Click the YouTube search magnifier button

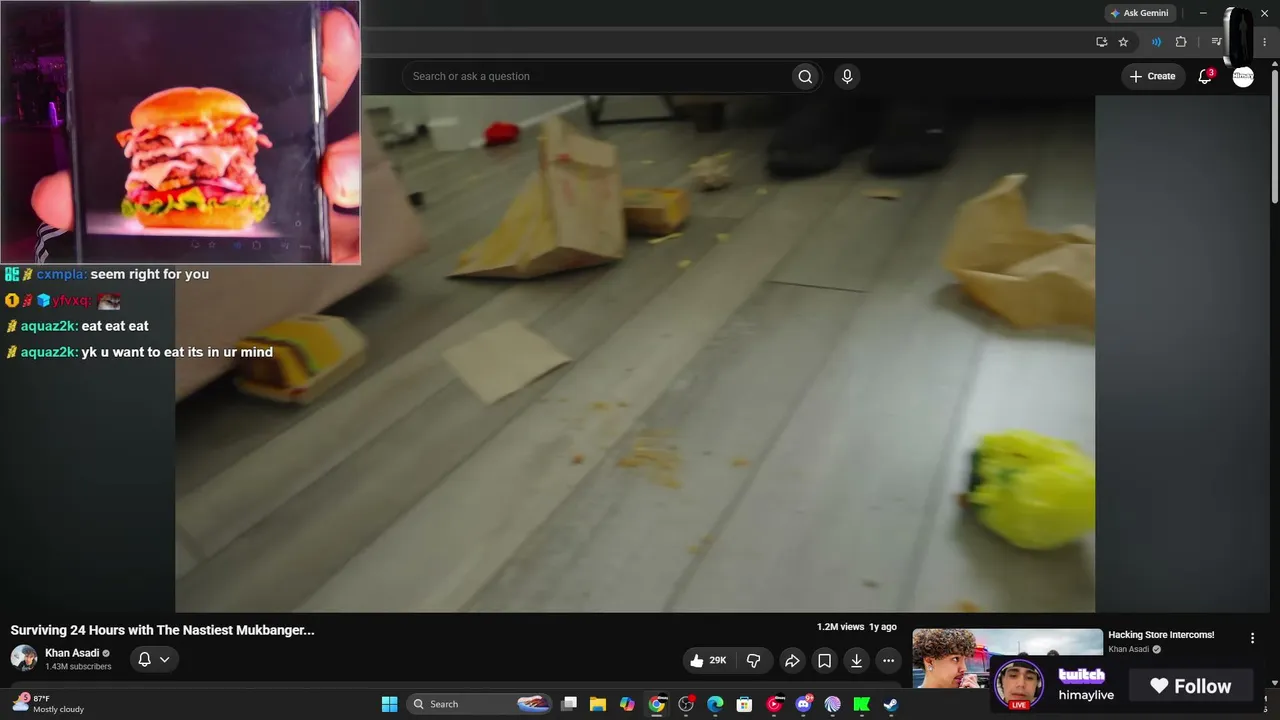point(805,77)
